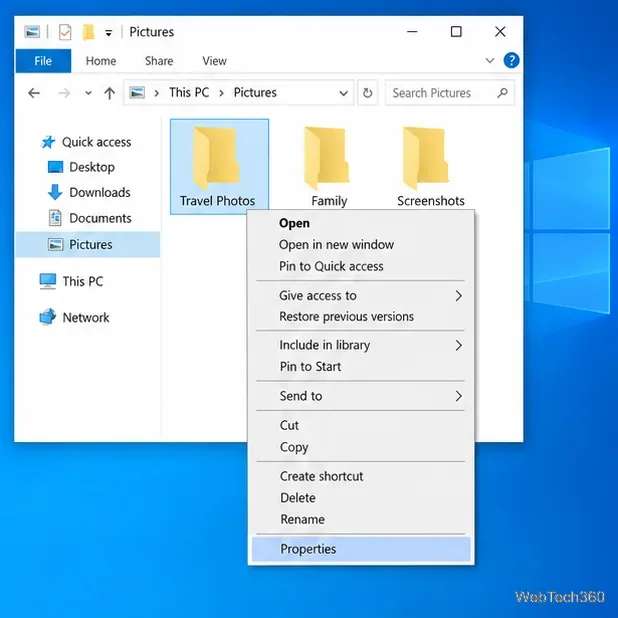Click the Desktop icon in the sidebar
Screen dimensions: 618x618
click(x=55, y=167)
